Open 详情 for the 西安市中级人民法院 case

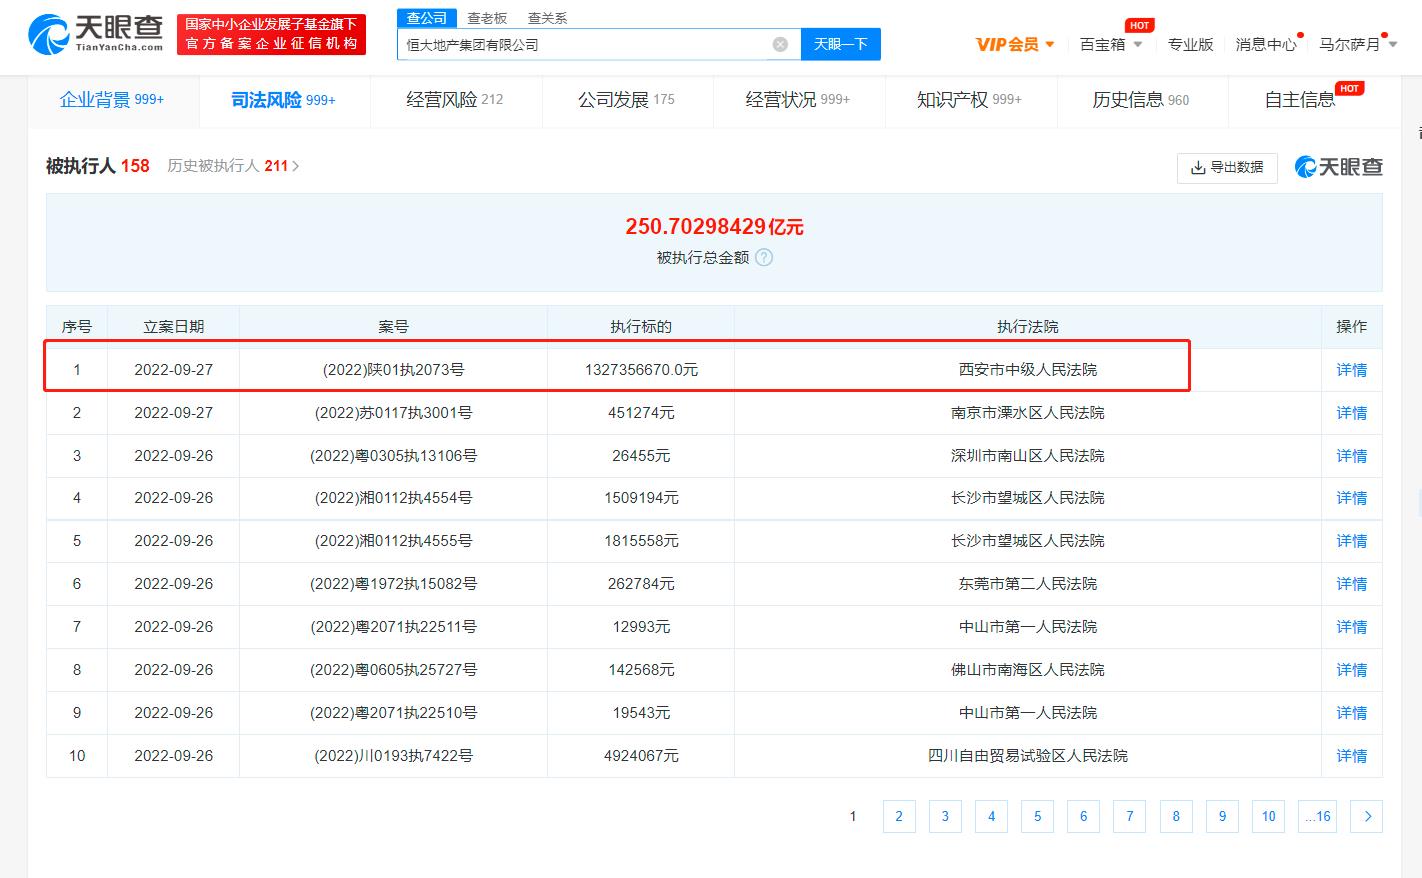(x=1351, y=370)
